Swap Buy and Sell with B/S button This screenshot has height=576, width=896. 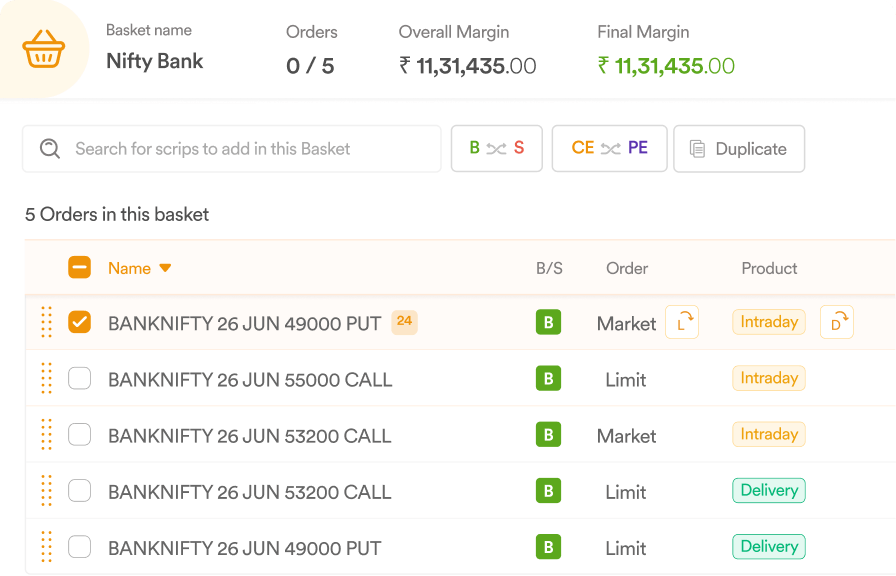[x=497, y=149]
